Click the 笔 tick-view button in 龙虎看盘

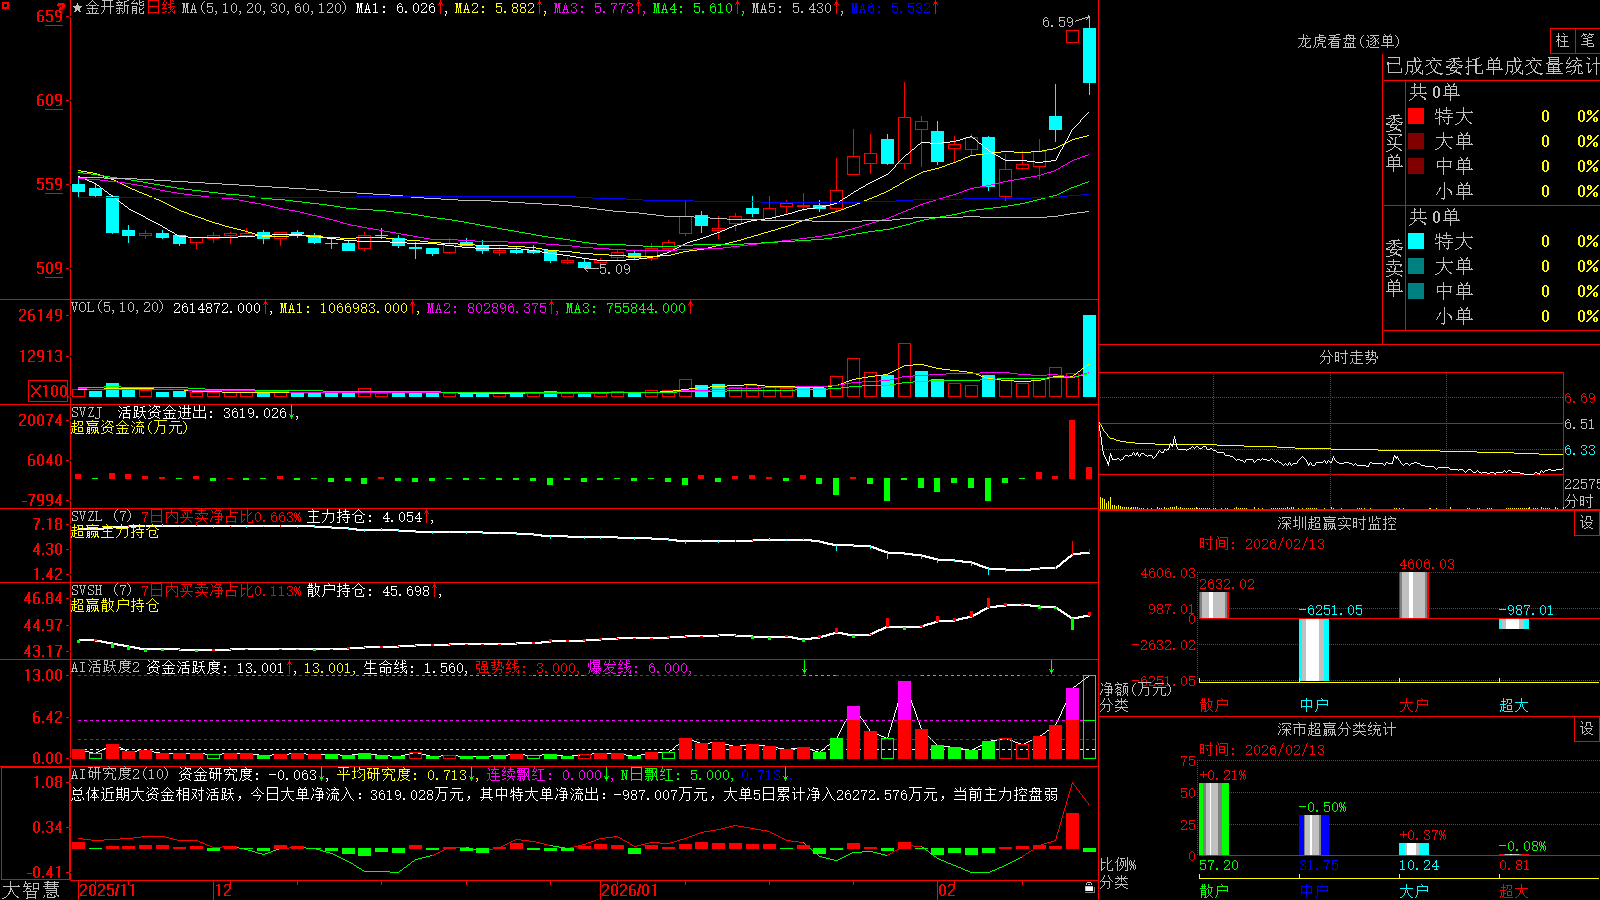point(1587,41)
